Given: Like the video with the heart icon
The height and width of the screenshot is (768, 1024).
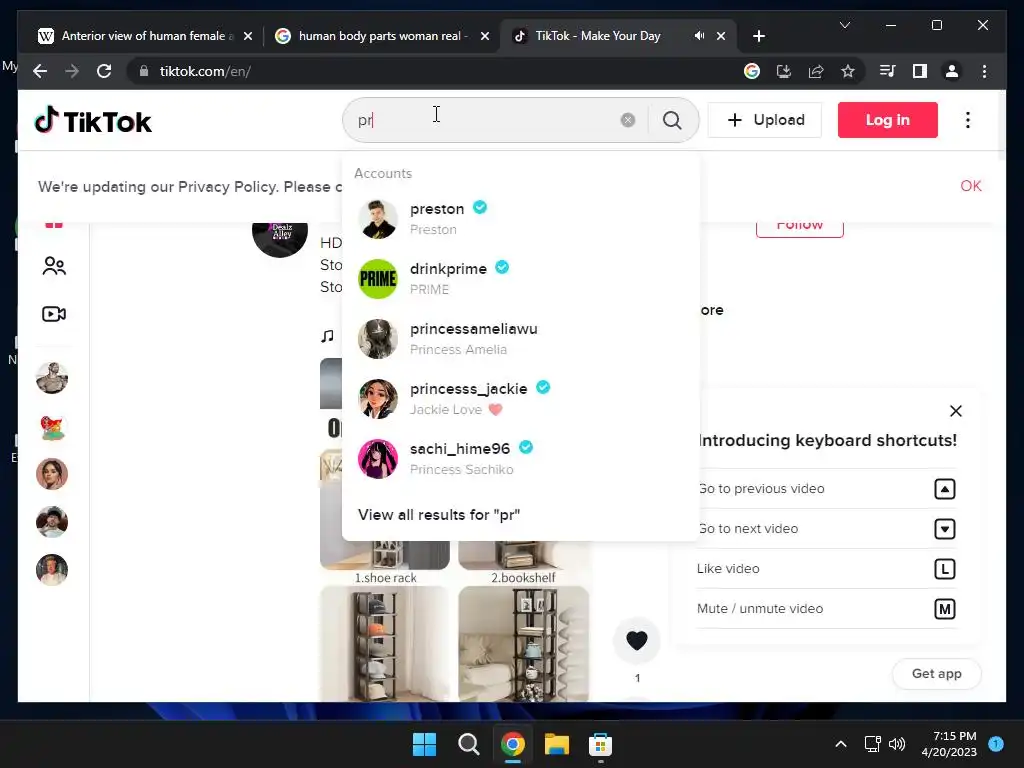Looking at the screenshot, I should (637, 640).
